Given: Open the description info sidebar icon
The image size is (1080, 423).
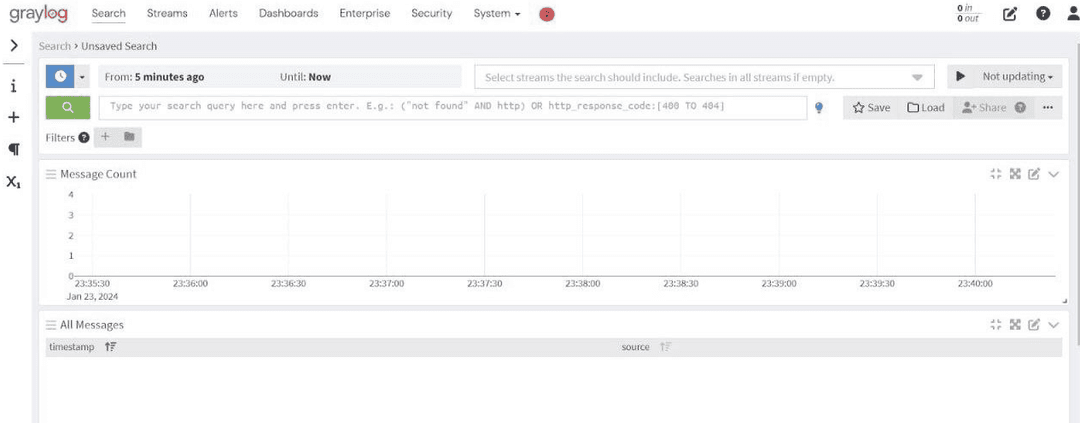Looking at the screenshot, I should [x=13, y=86].
